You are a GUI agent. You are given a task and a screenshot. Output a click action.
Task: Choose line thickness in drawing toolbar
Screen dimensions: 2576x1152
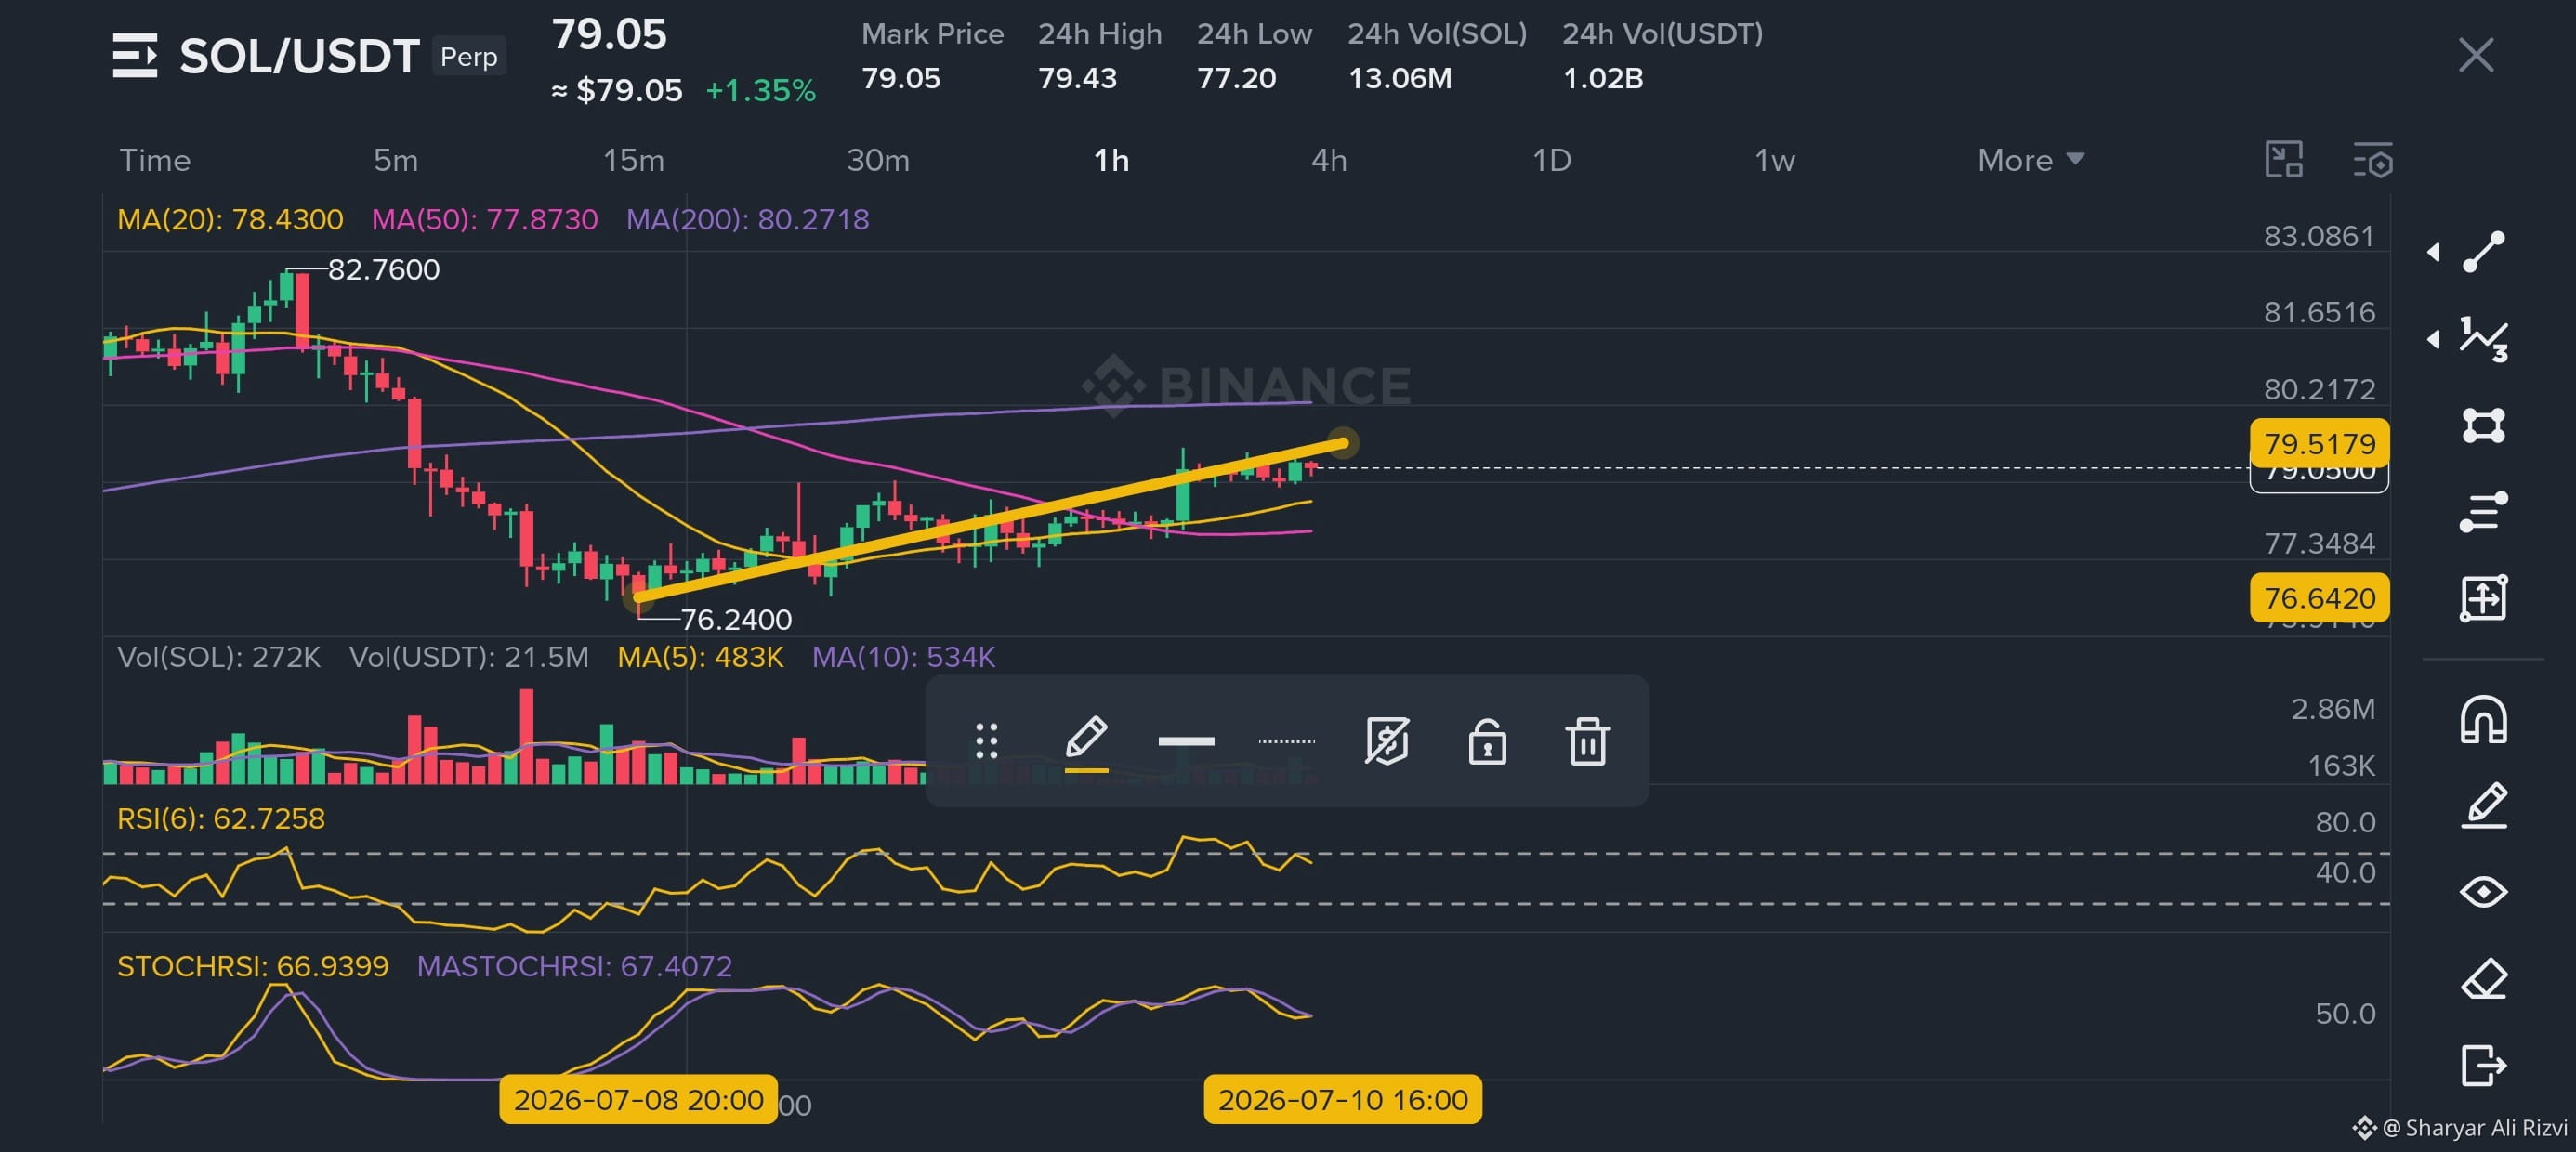(x=1186, y=741)
